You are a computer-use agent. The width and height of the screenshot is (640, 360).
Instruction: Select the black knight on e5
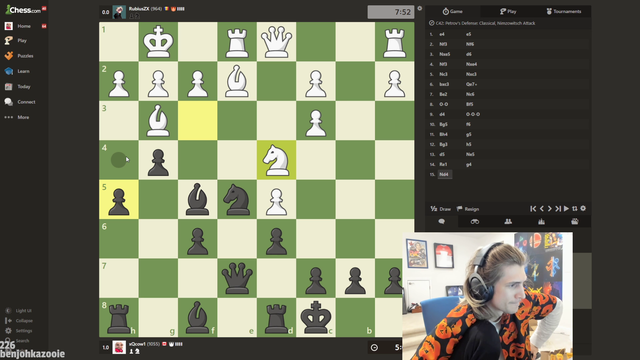click(x=237, y=200)
